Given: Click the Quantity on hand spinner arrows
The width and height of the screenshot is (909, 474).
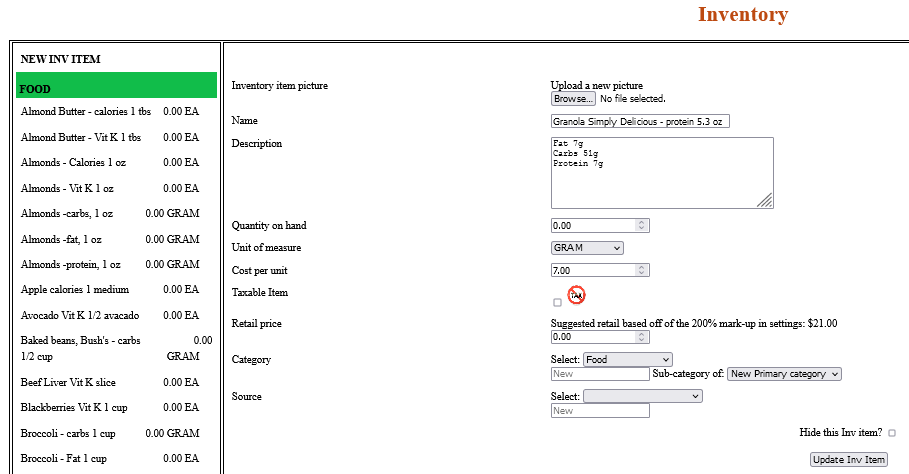Looking at the screenshot, I should coord(642,226).
